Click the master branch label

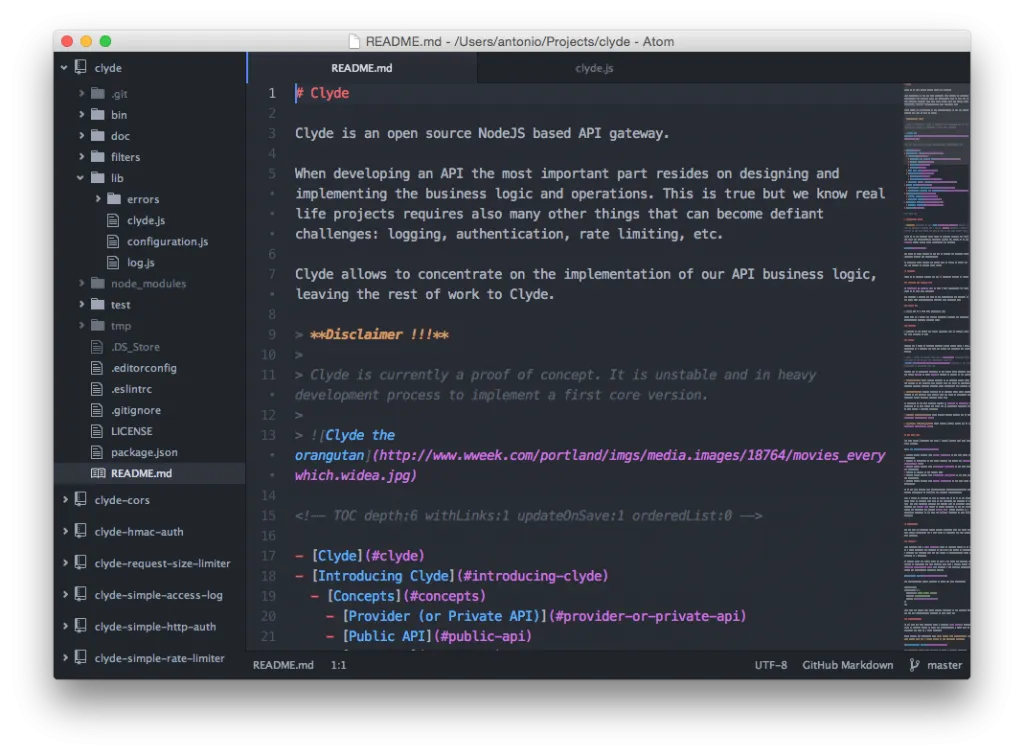pos(944,665)
